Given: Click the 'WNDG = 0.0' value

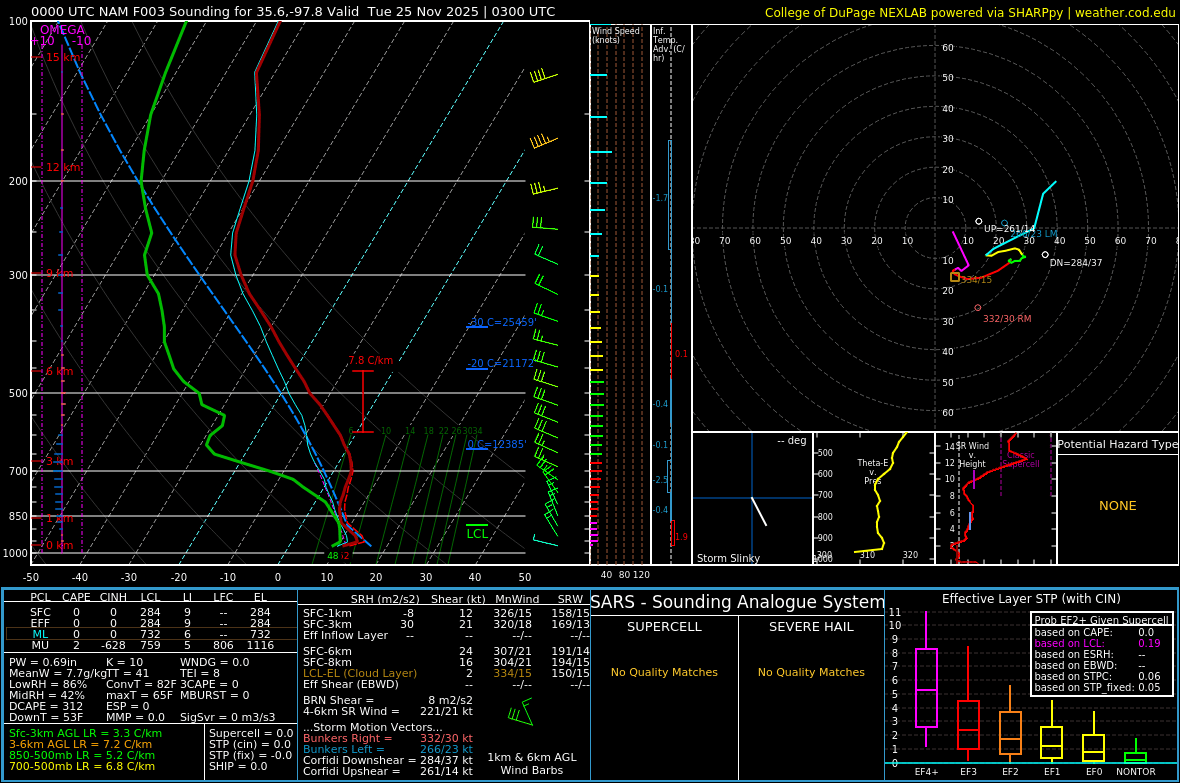Looking at the screenshot, I should 214,663.
